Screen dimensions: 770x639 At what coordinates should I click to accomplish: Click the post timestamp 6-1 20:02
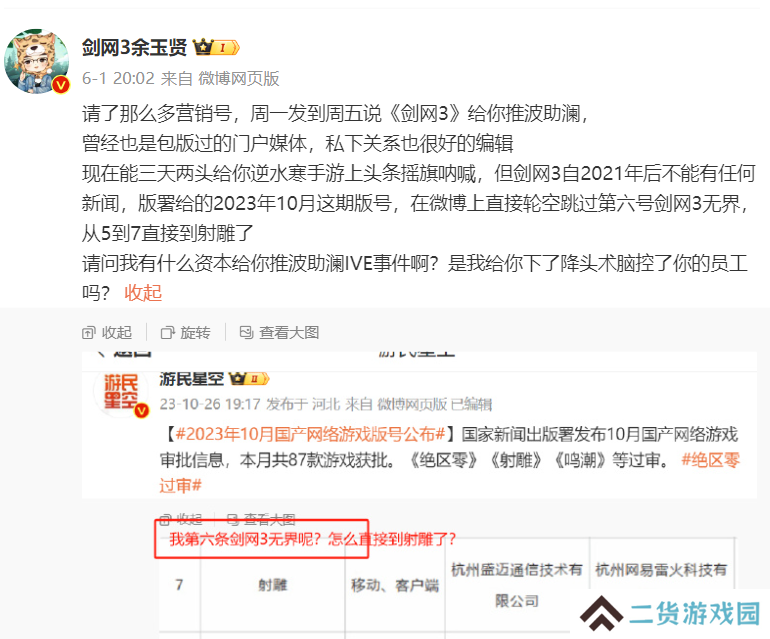pos(118,78)
